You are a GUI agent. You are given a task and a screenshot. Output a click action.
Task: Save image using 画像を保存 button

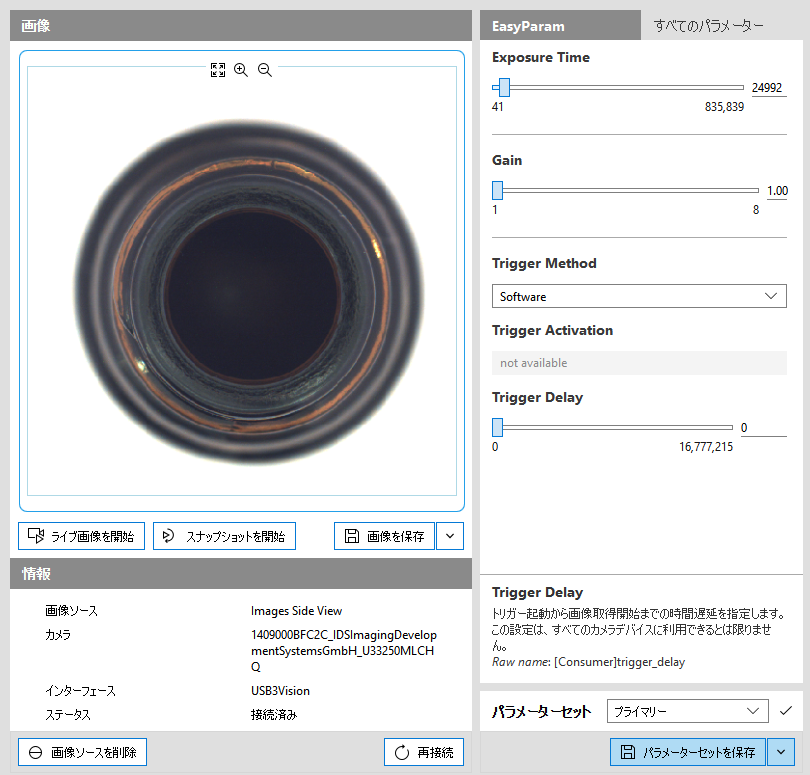[384, 536]
